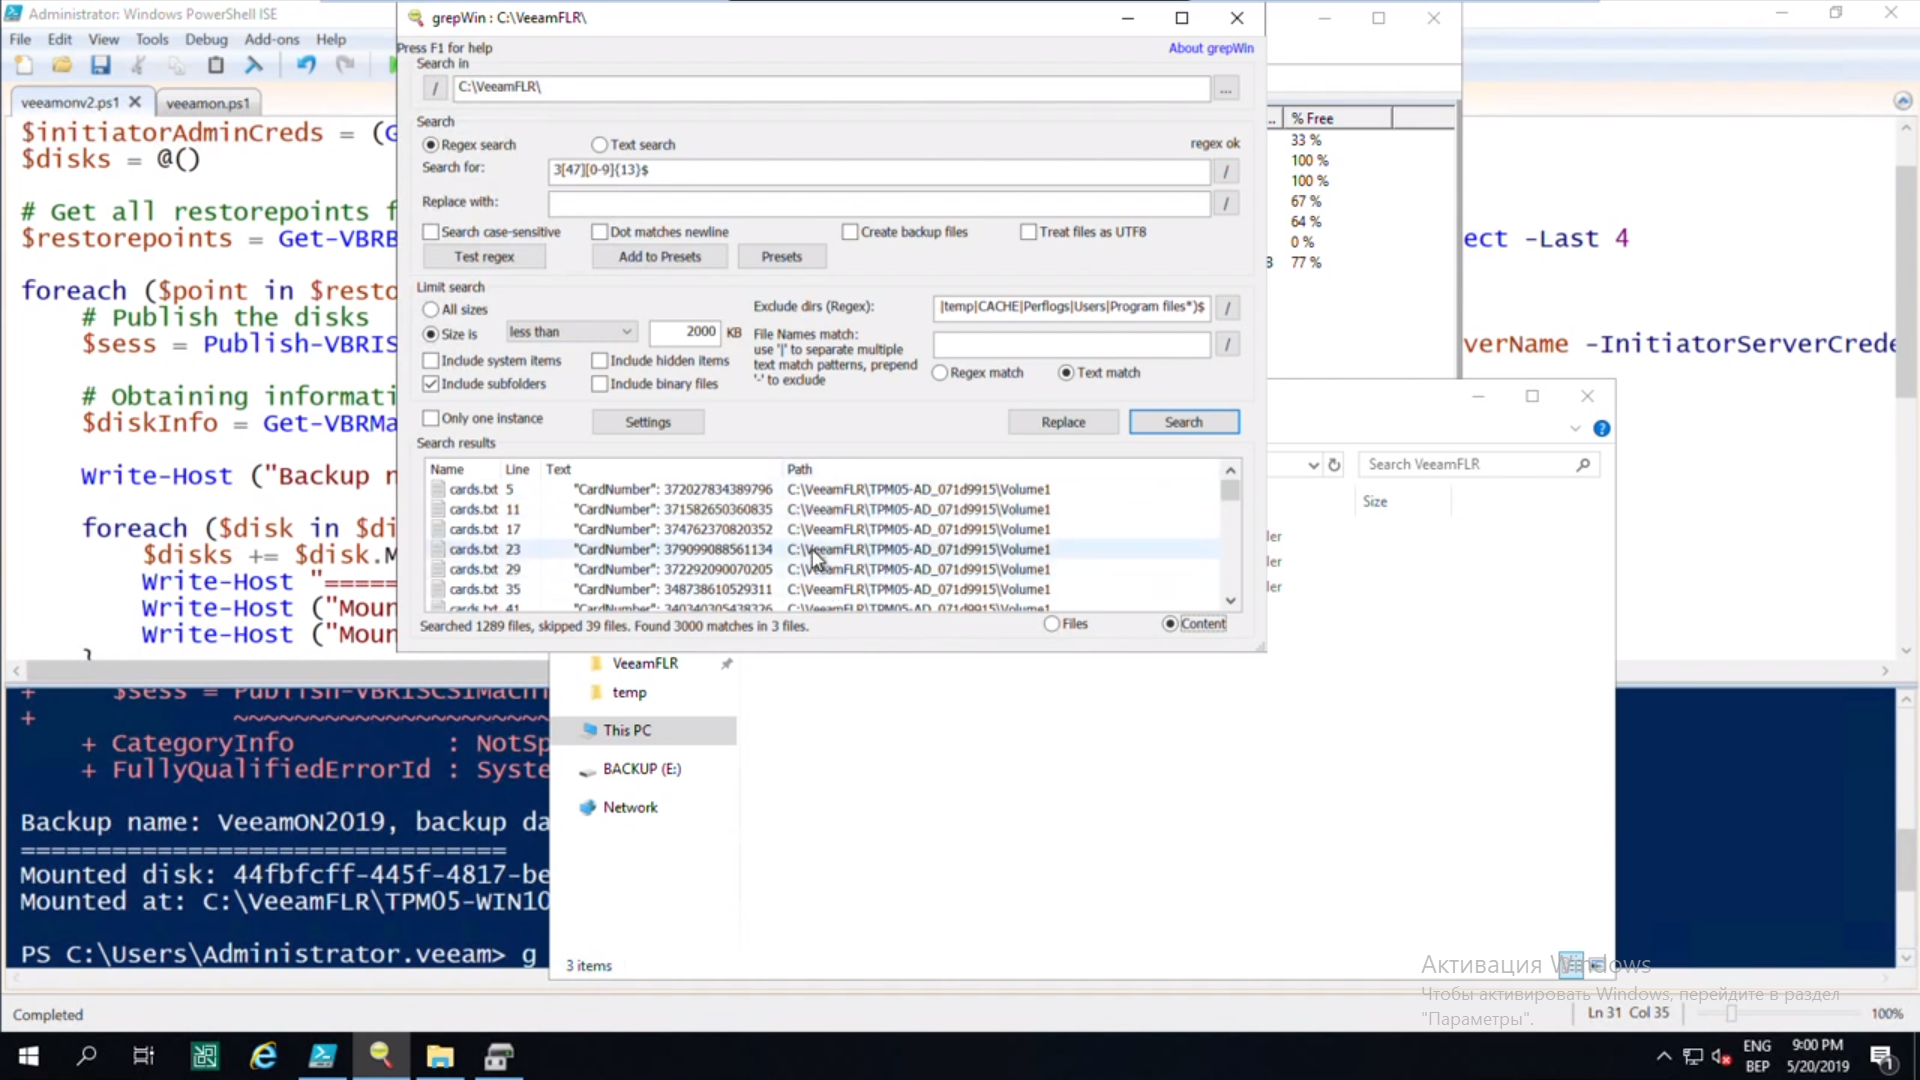Enable Treat files as UTF8 checkbox

coord(1028,232)
